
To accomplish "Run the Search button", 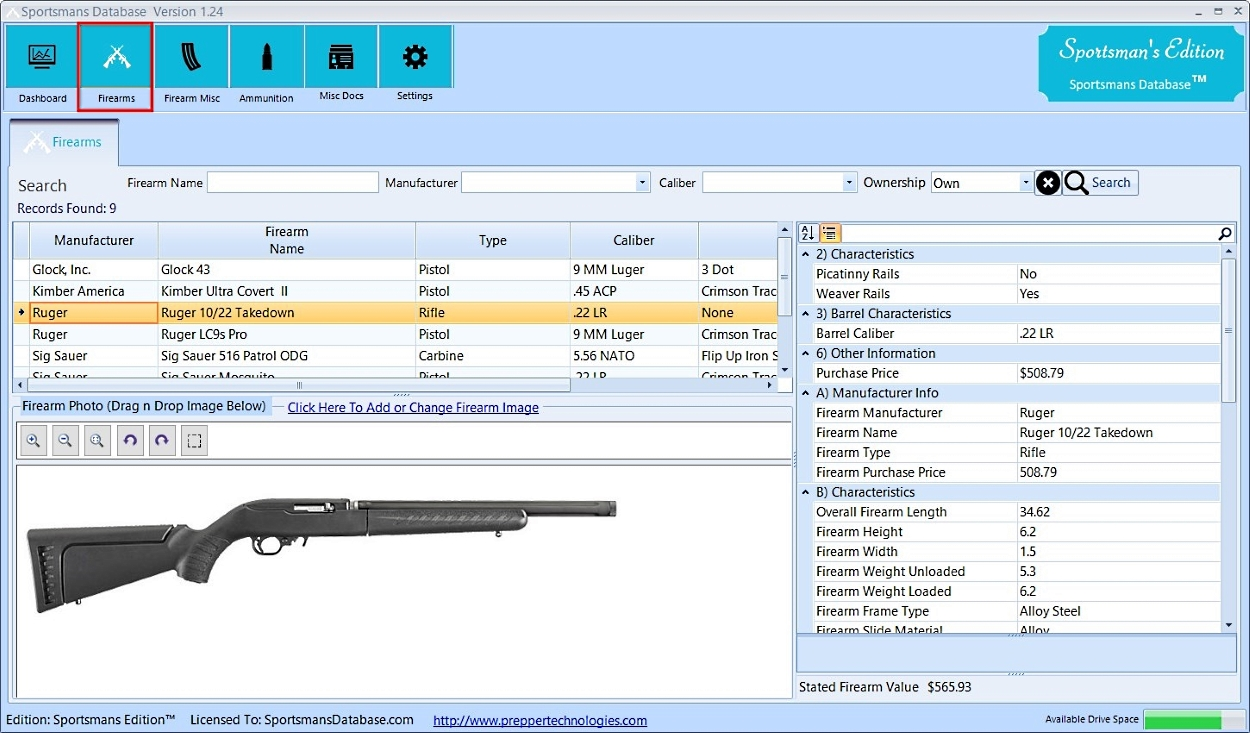I will pos(1100,183).
